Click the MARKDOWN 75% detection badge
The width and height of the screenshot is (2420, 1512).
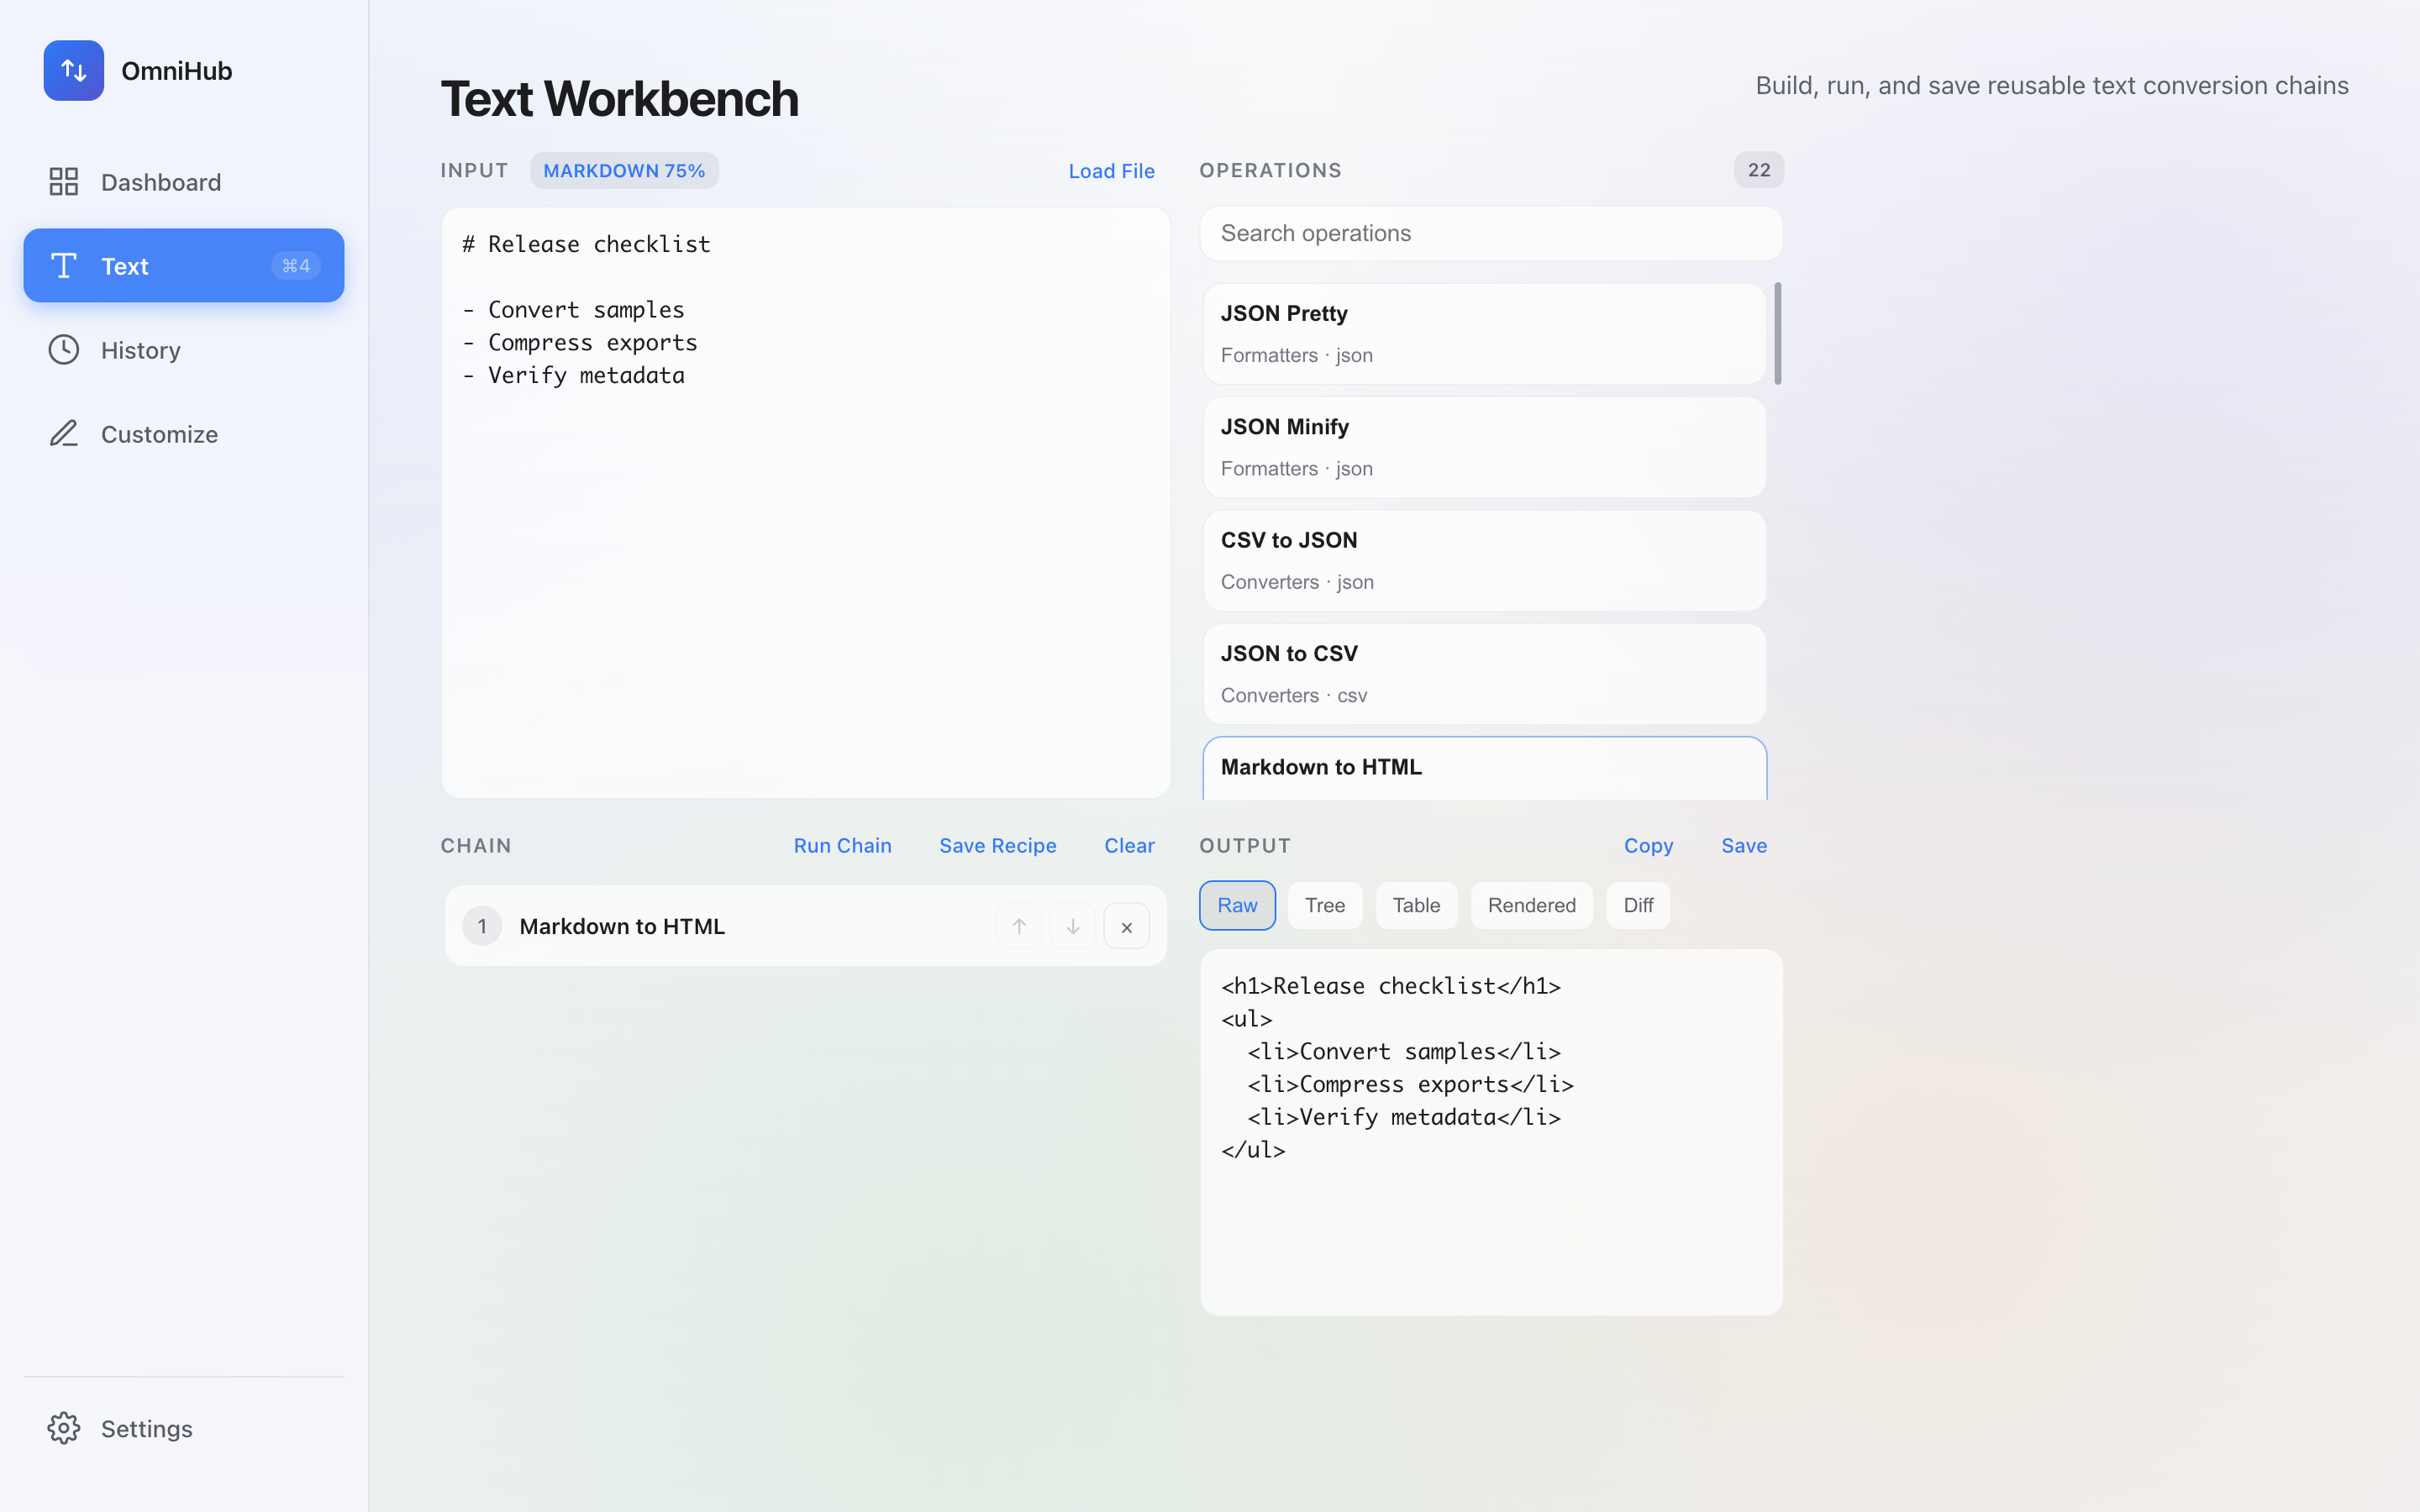[x=624, y=171]
